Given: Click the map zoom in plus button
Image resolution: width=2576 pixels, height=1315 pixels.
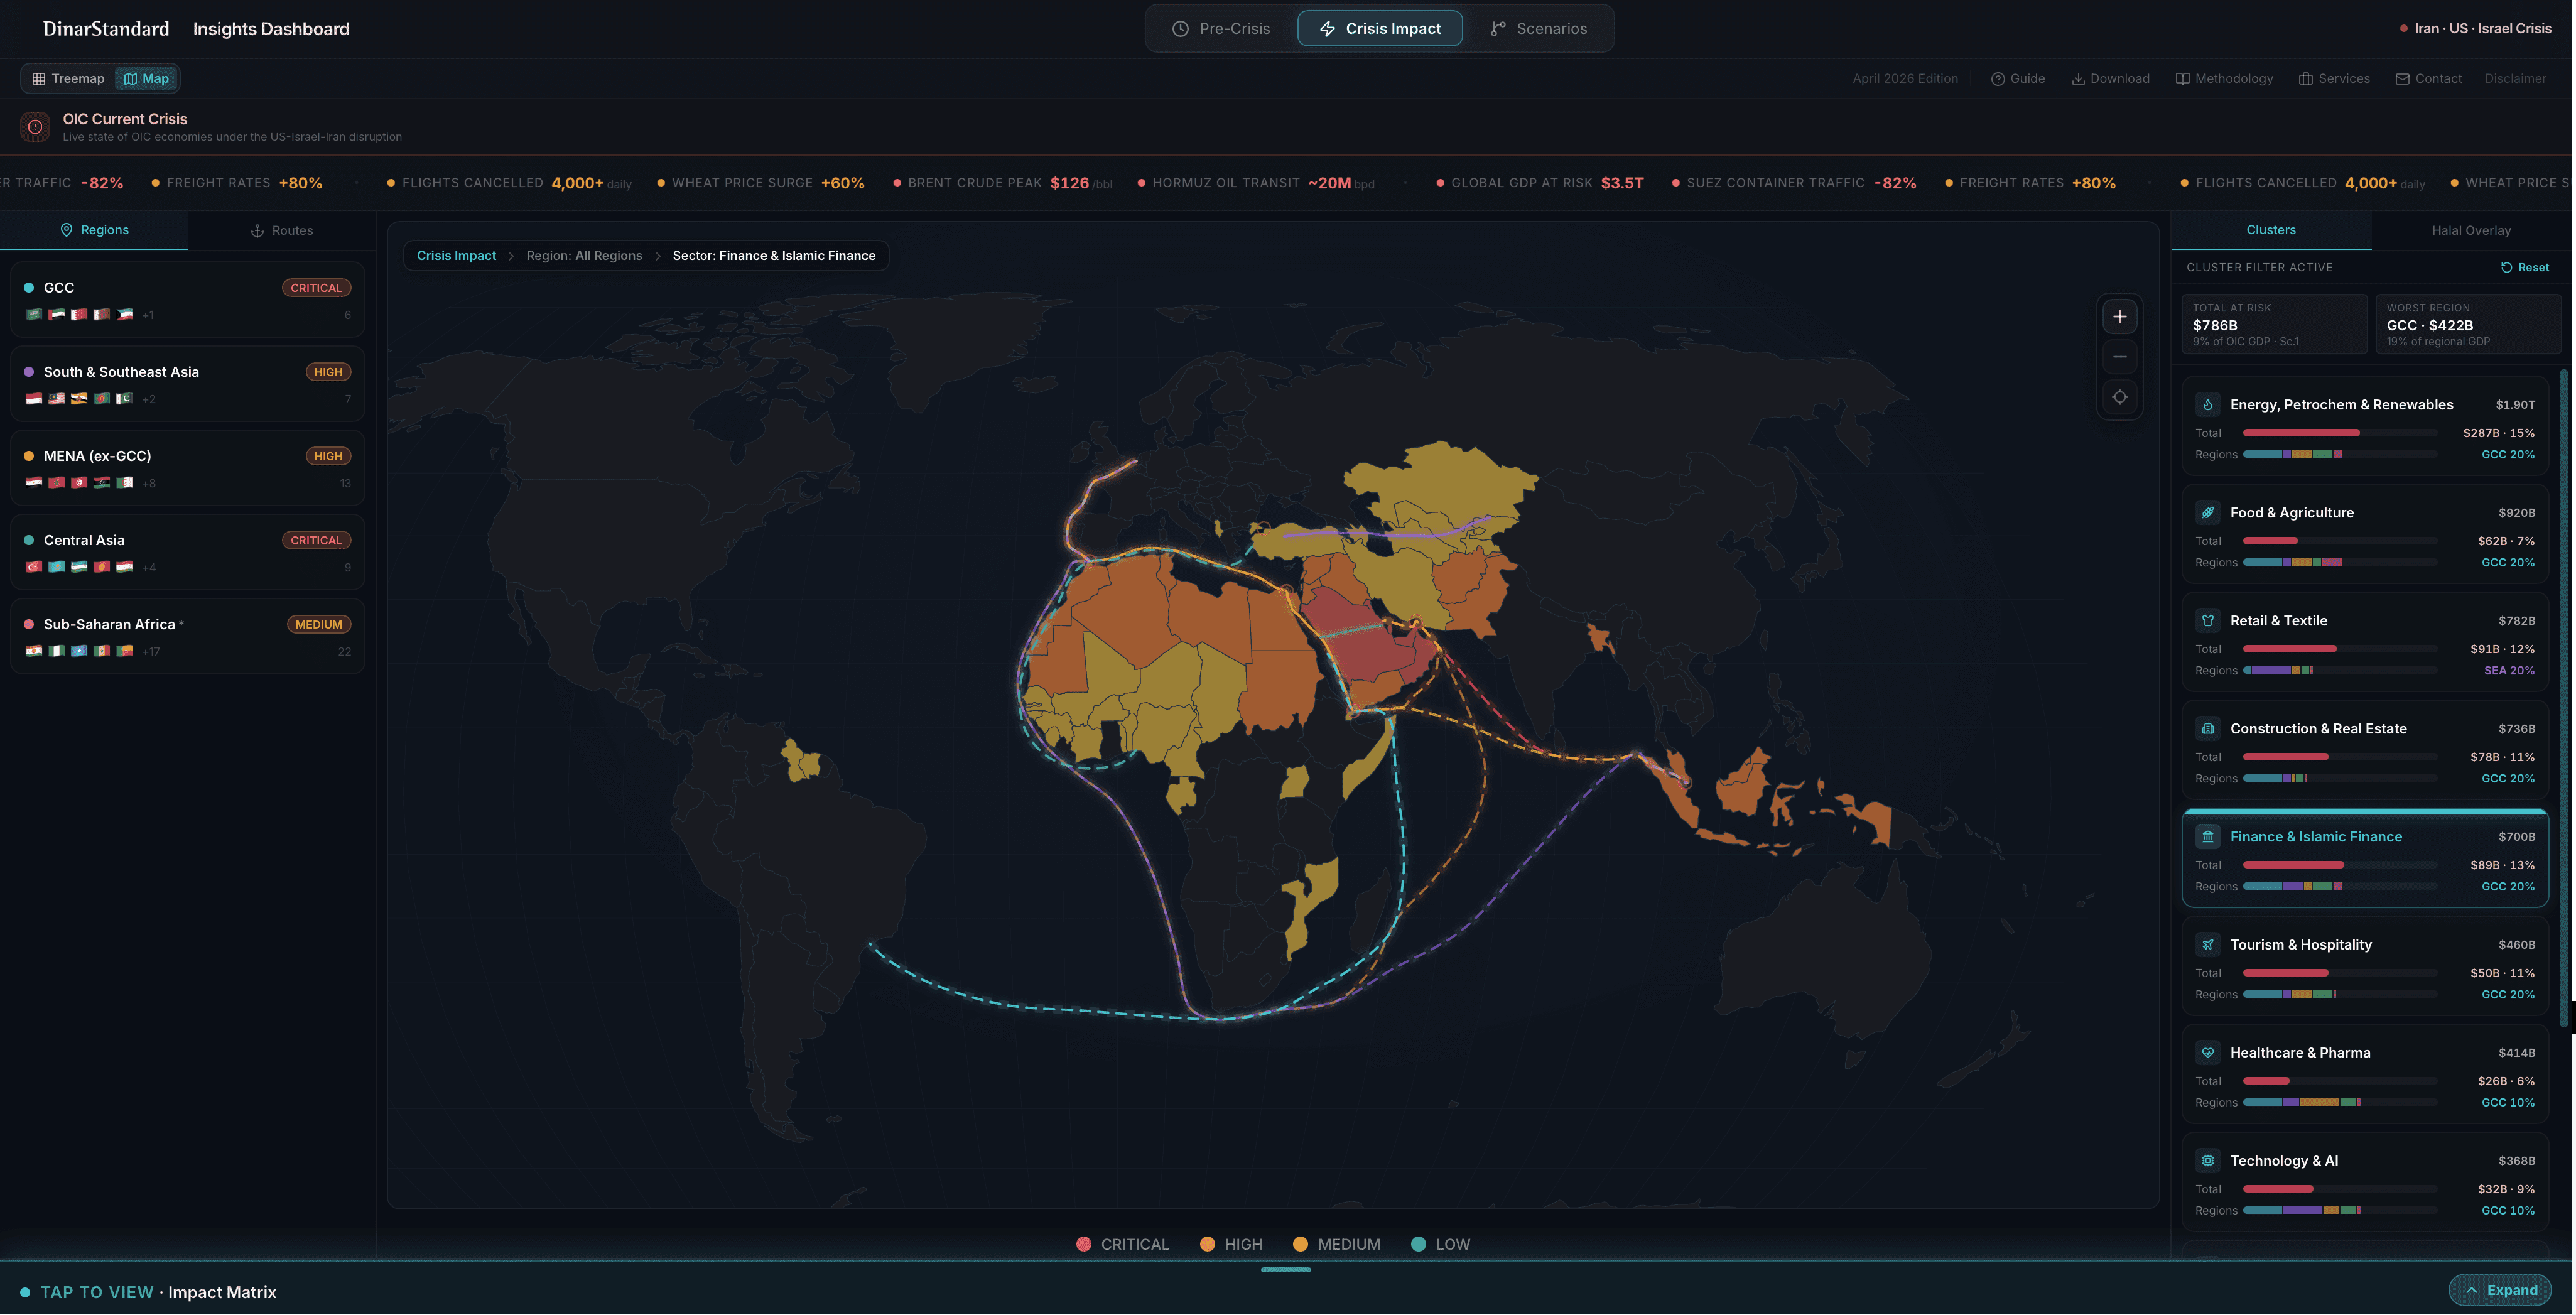Looking at the screenshot, I should [2119, 317].
